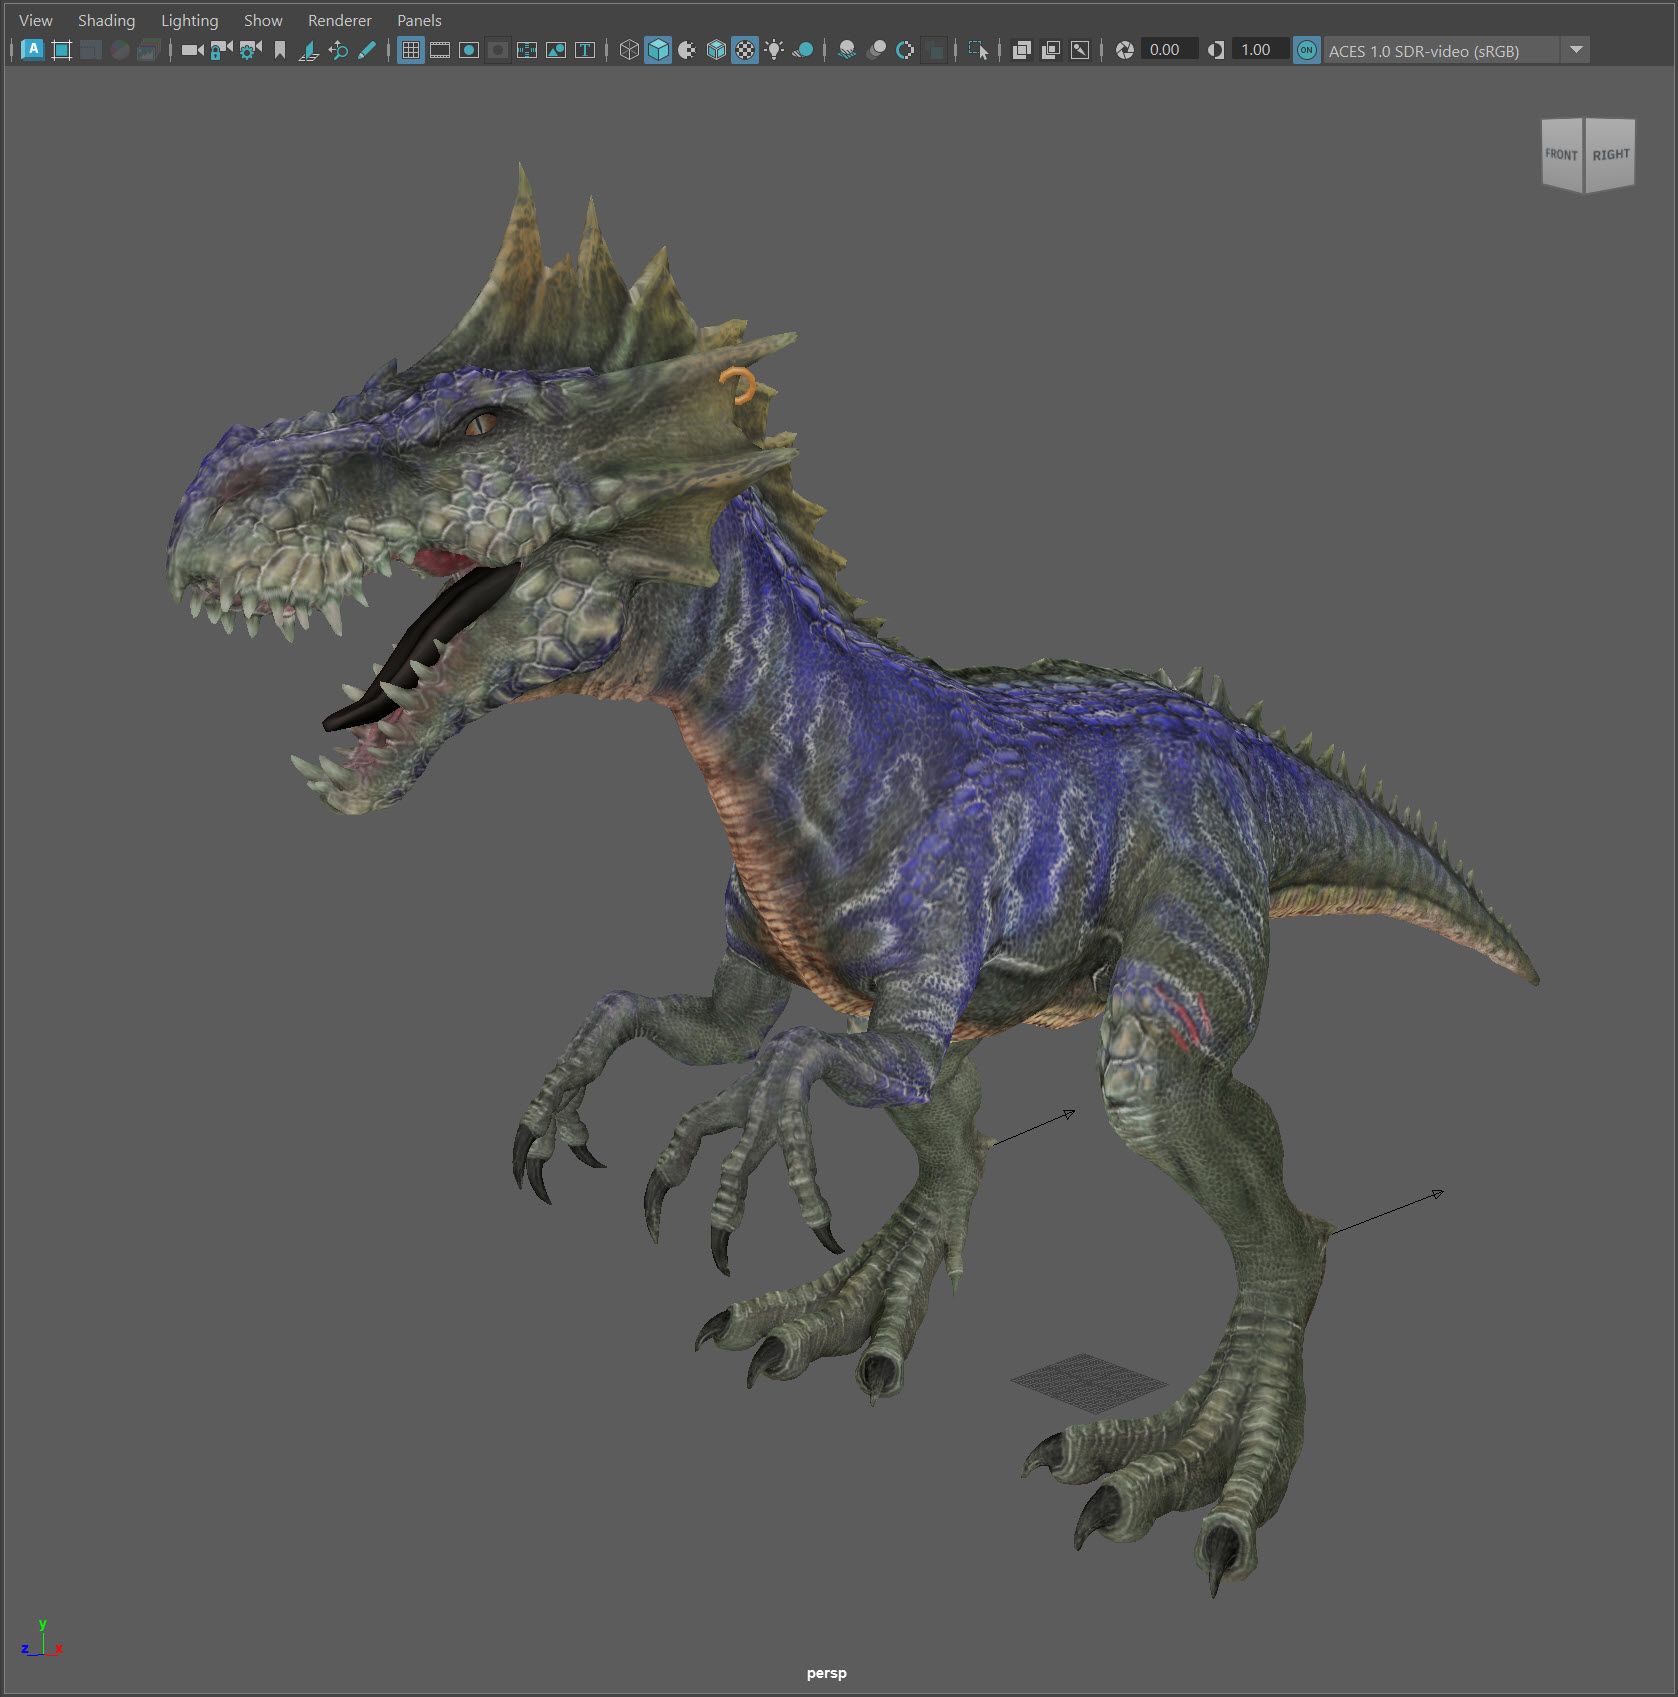Toggle the Textured checker icon
1678x1697 pixels.
pyautogui.click(x=745, y=50)
